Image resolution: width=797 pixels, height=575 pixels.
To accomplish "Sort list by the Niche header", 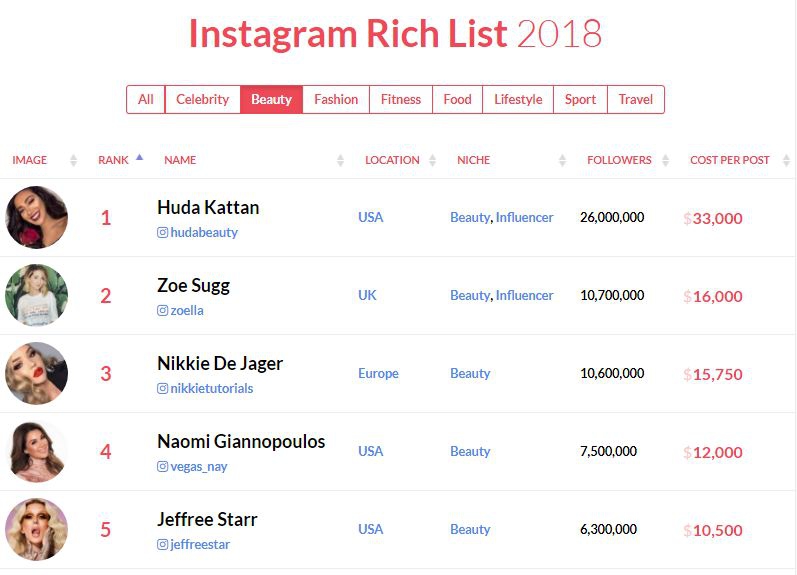I will 474,160.
